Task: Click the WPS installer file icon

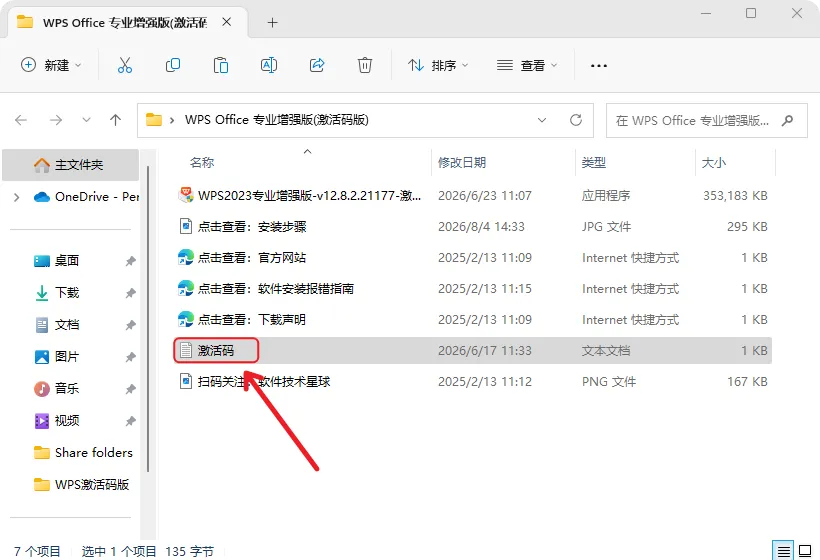Action: 186,195
